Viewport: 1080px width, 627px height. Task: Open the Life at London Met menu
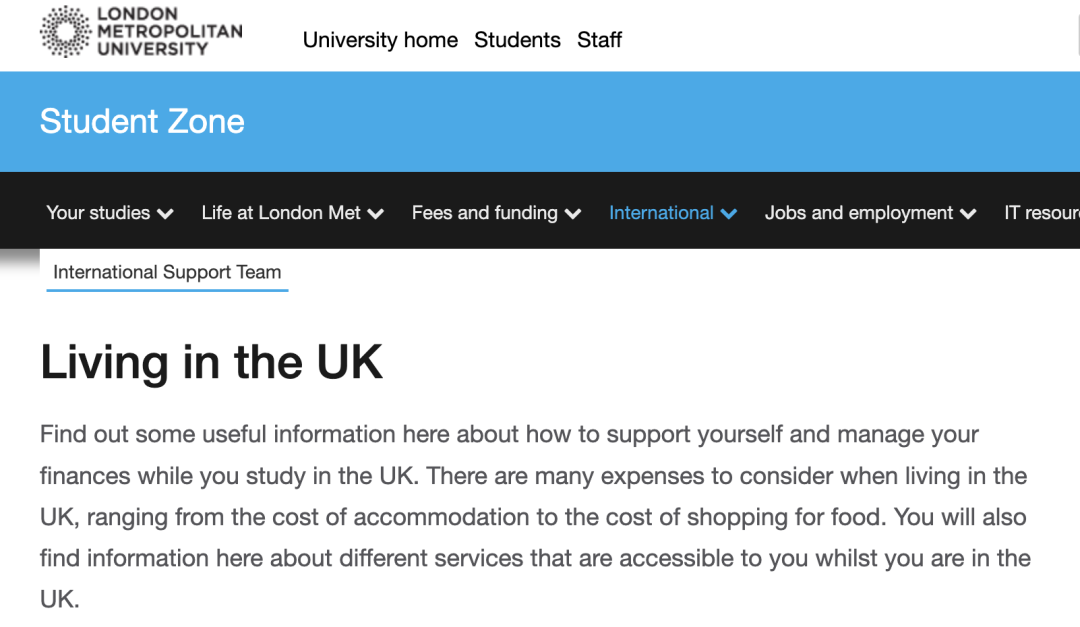pyautogui.click(x=281, y=213)
